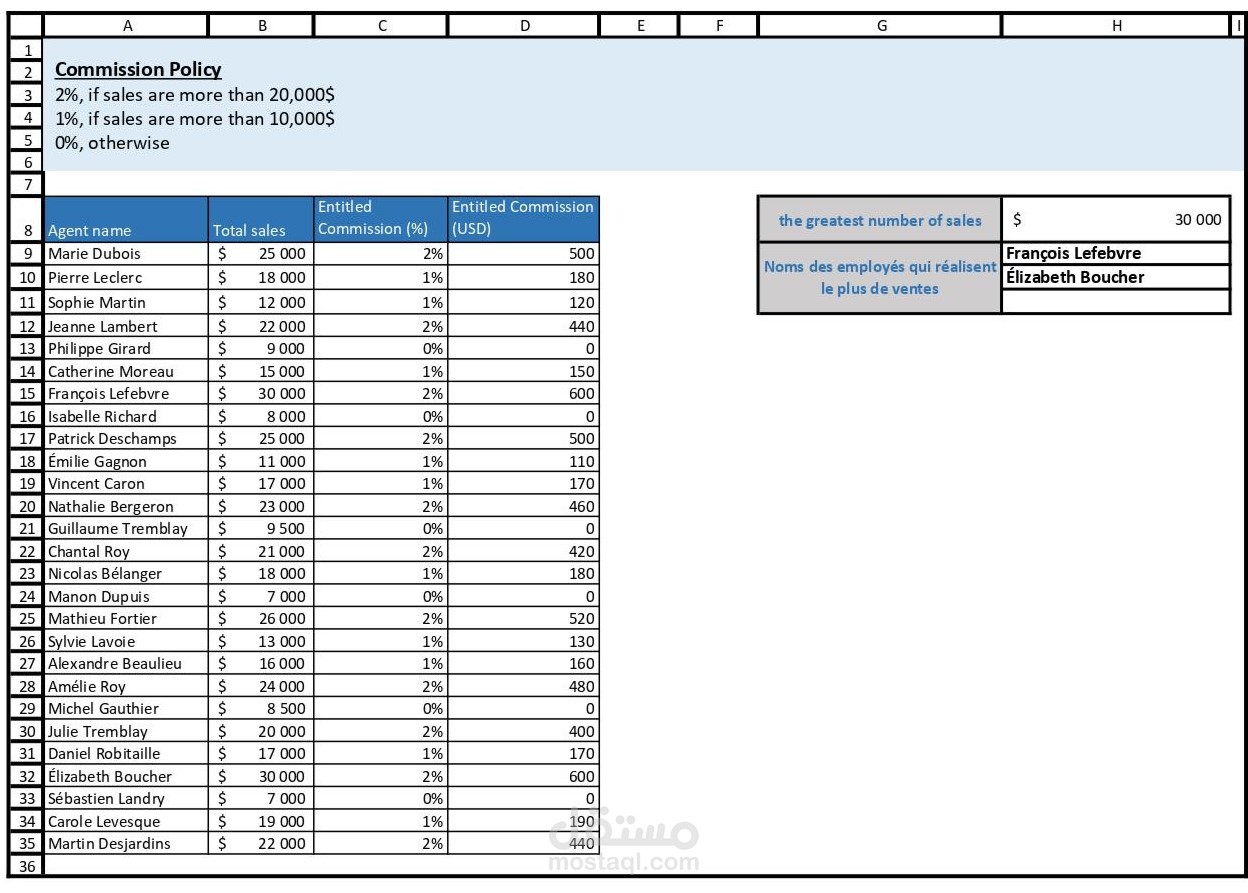The height and width of the screenshot is (893, 1248).
Task: Click 'Noms des employés qui réalisent' label cell
Action: pos(880,277)
